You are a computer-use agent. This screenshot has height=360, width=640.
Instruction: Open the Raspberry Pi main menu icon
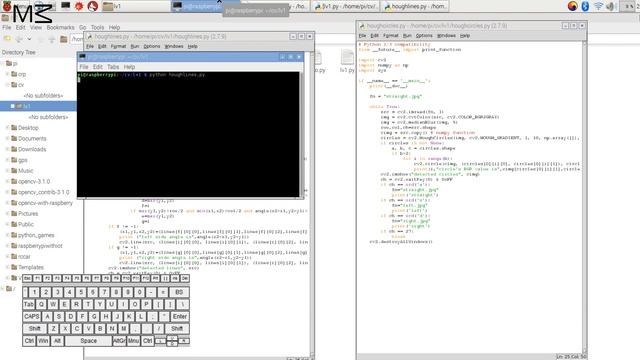[x=7, y=6]
